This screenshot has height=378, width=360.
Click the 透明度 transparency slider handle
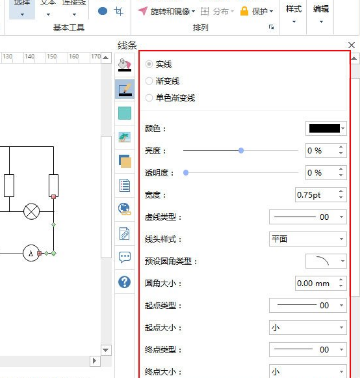186,173
